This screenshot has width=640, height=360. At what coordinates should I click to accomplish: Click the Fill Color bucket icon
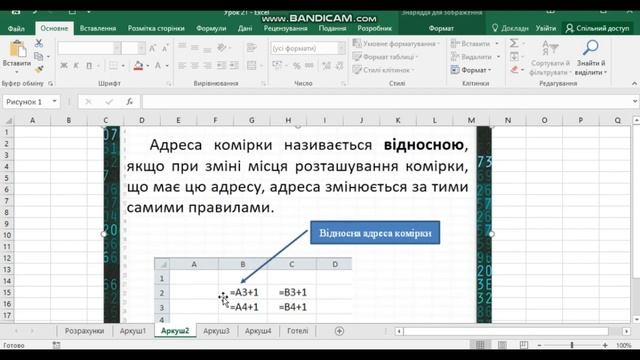coord(138,65)
